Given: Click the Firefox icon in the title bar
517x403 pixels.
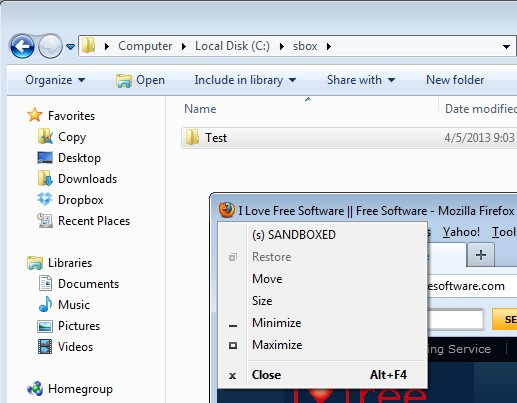Looking at the screenshot, I should pyautogui.click(x=227, y=210).
